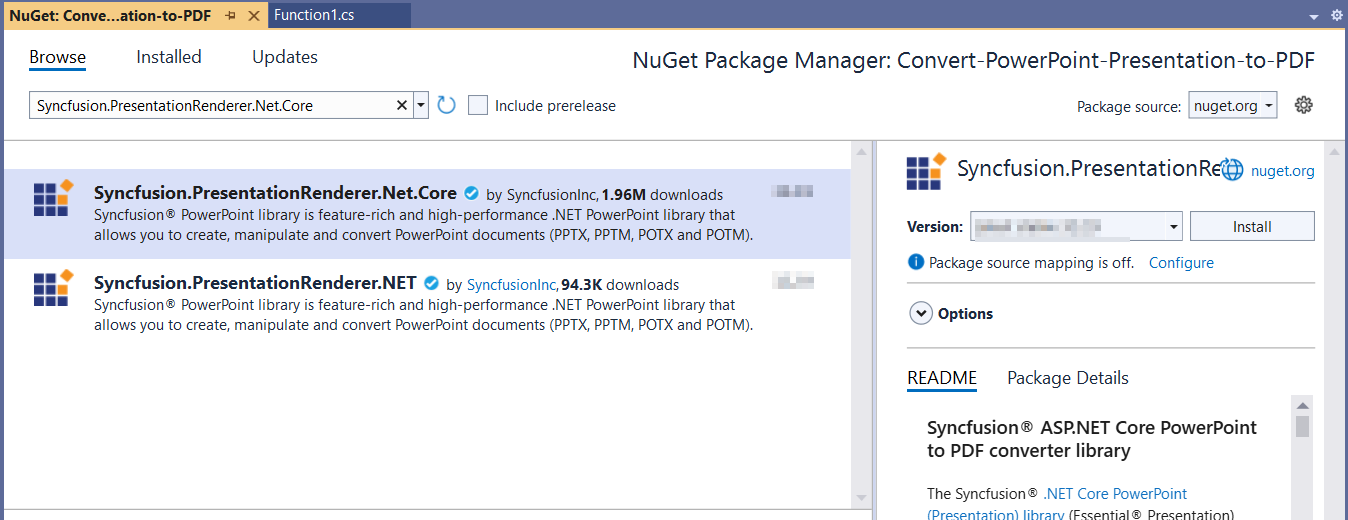Switch to the Updates tab
This screenshot has height=520, width=1348.
285,57
